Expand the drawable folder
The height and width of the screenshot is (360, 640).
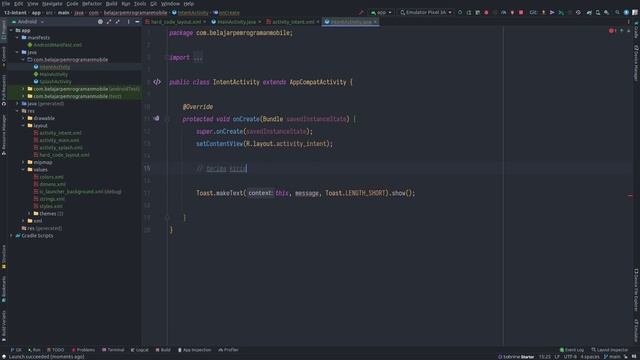(x=23, y=118)
